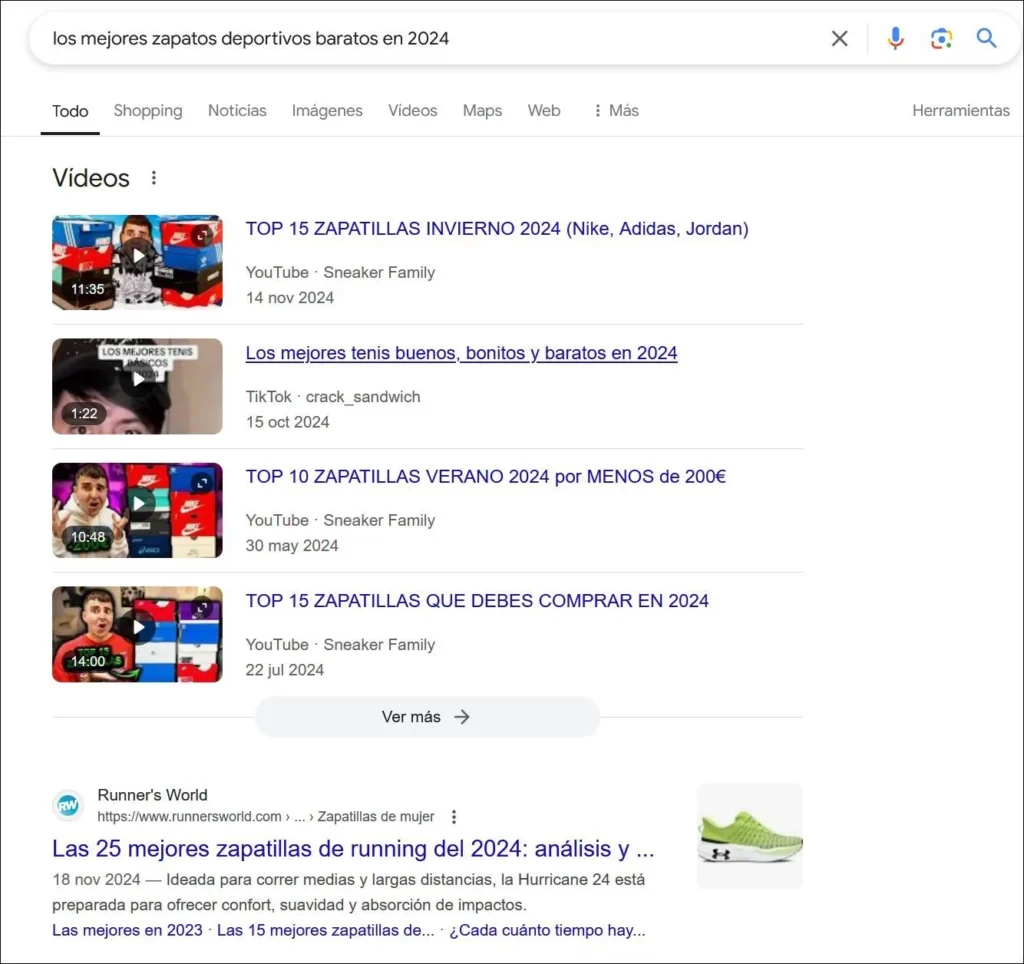Open the Imágenes tab
Viewport: 1024px width, 964px height.
327,110
